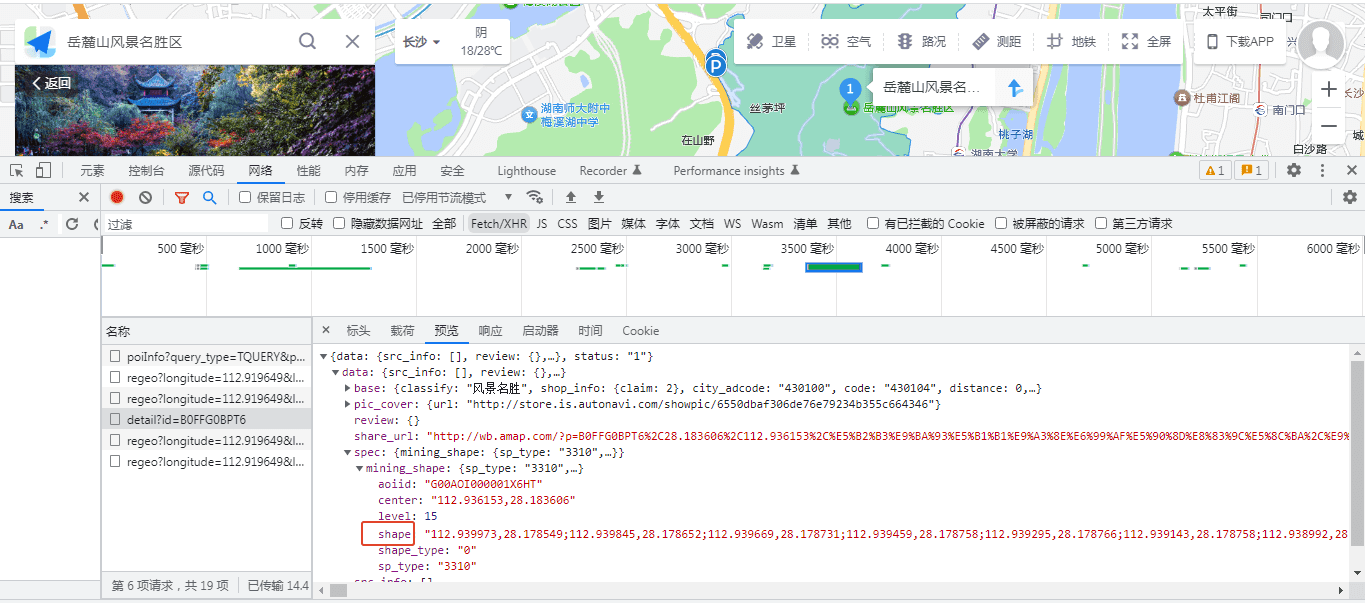Click the 返回 back link
This screenshot has width=1365, height=603.
52,83
